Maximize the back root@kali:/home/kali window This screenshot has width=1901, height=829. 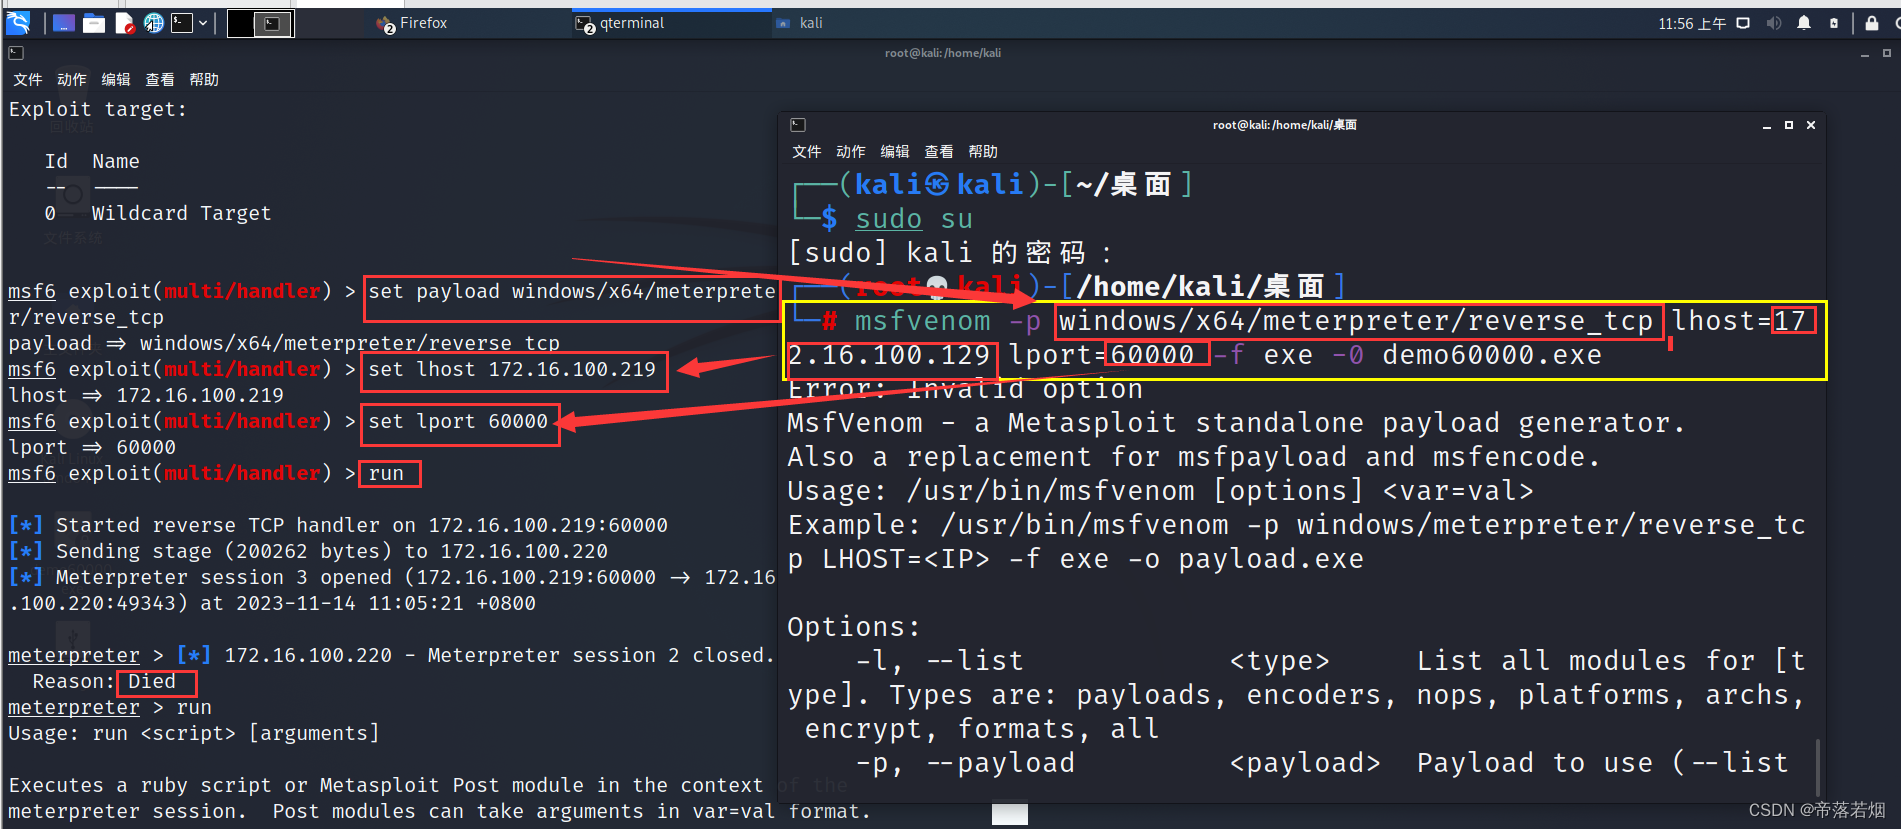coord(1887,53)
